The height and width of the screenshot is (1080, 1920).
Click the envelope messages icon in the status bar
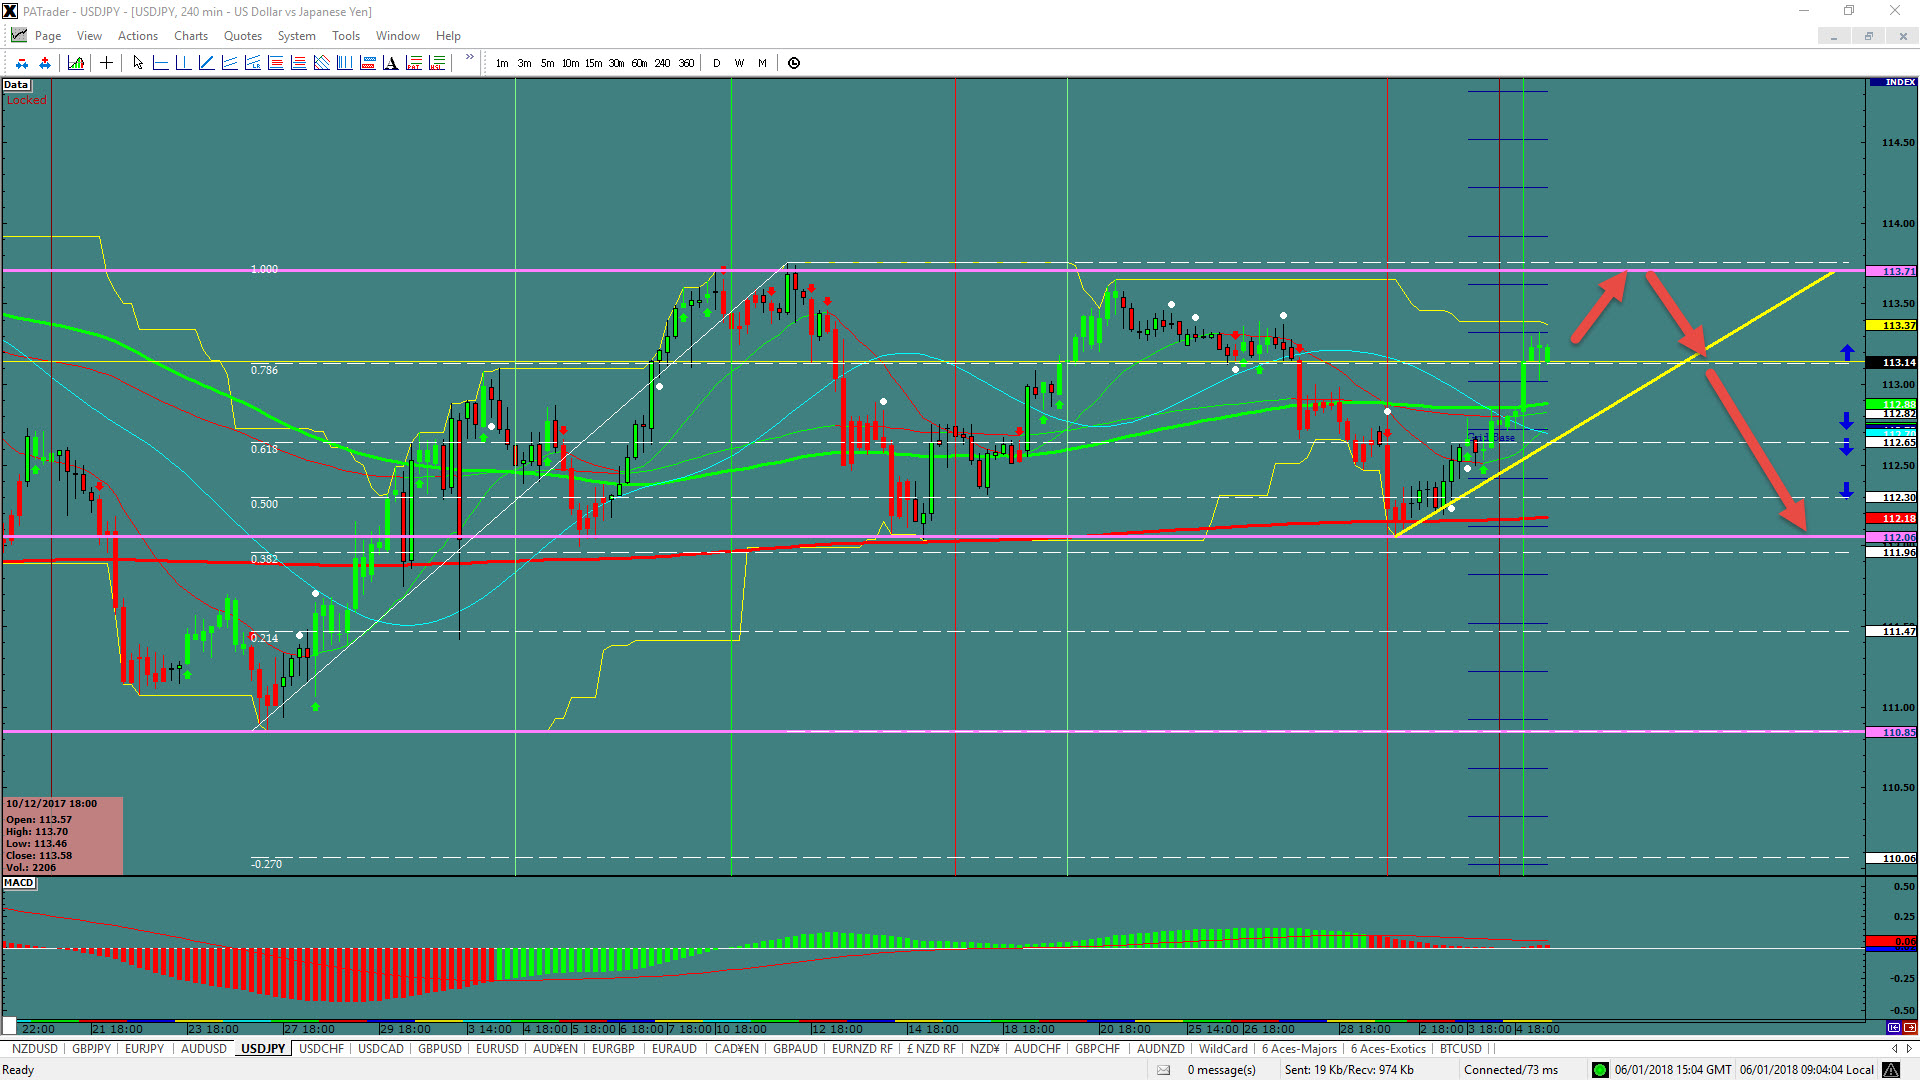pyautogui.click(x=1163, y=1070)
